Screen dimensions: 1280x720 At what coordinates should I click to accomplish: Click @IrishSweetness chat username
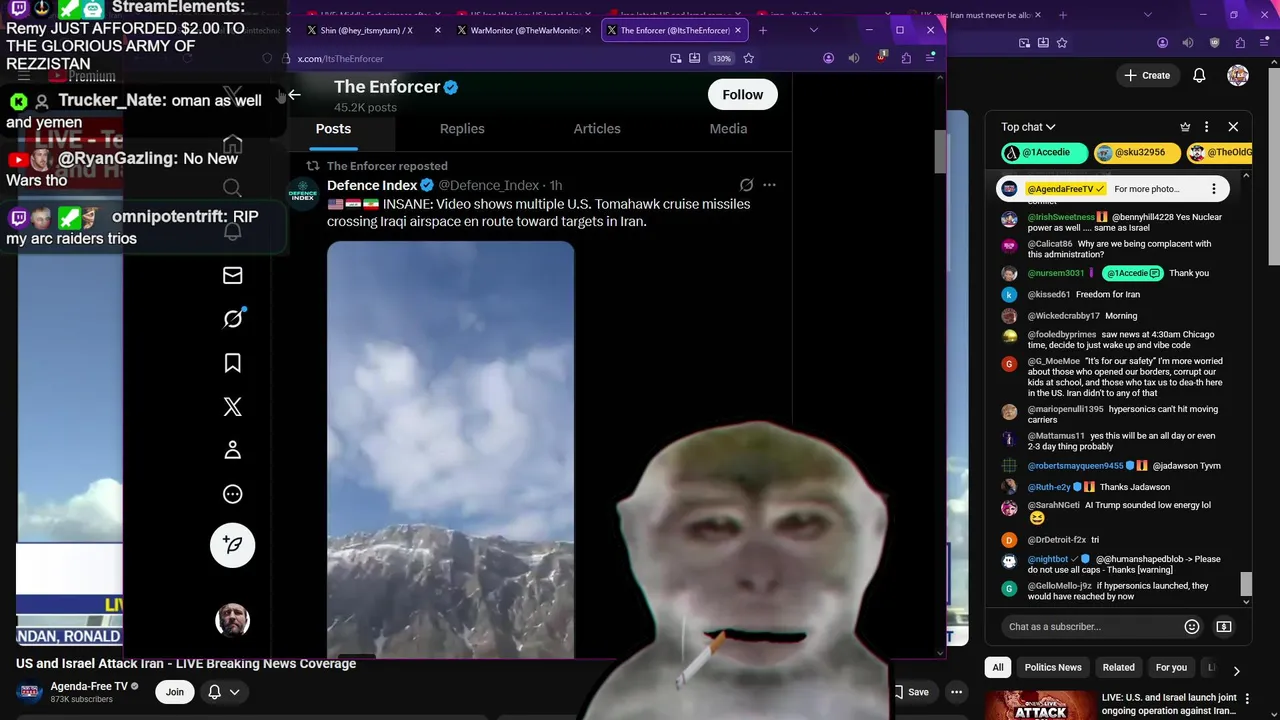click(1060, 217)
